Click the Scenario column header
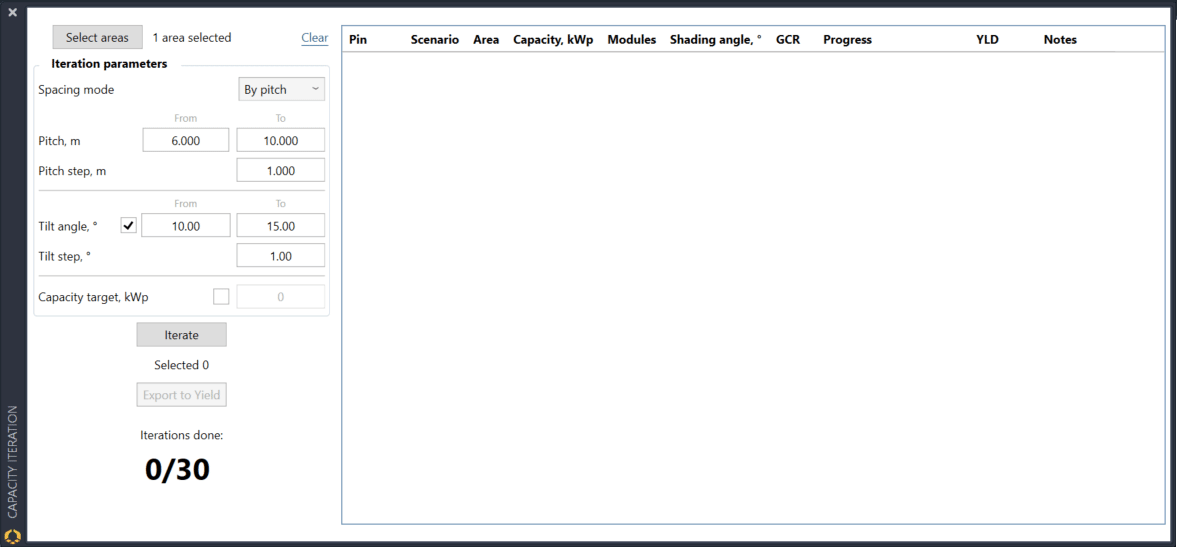Viewport: 1177px width, 547px height. [x=434, y=40]
